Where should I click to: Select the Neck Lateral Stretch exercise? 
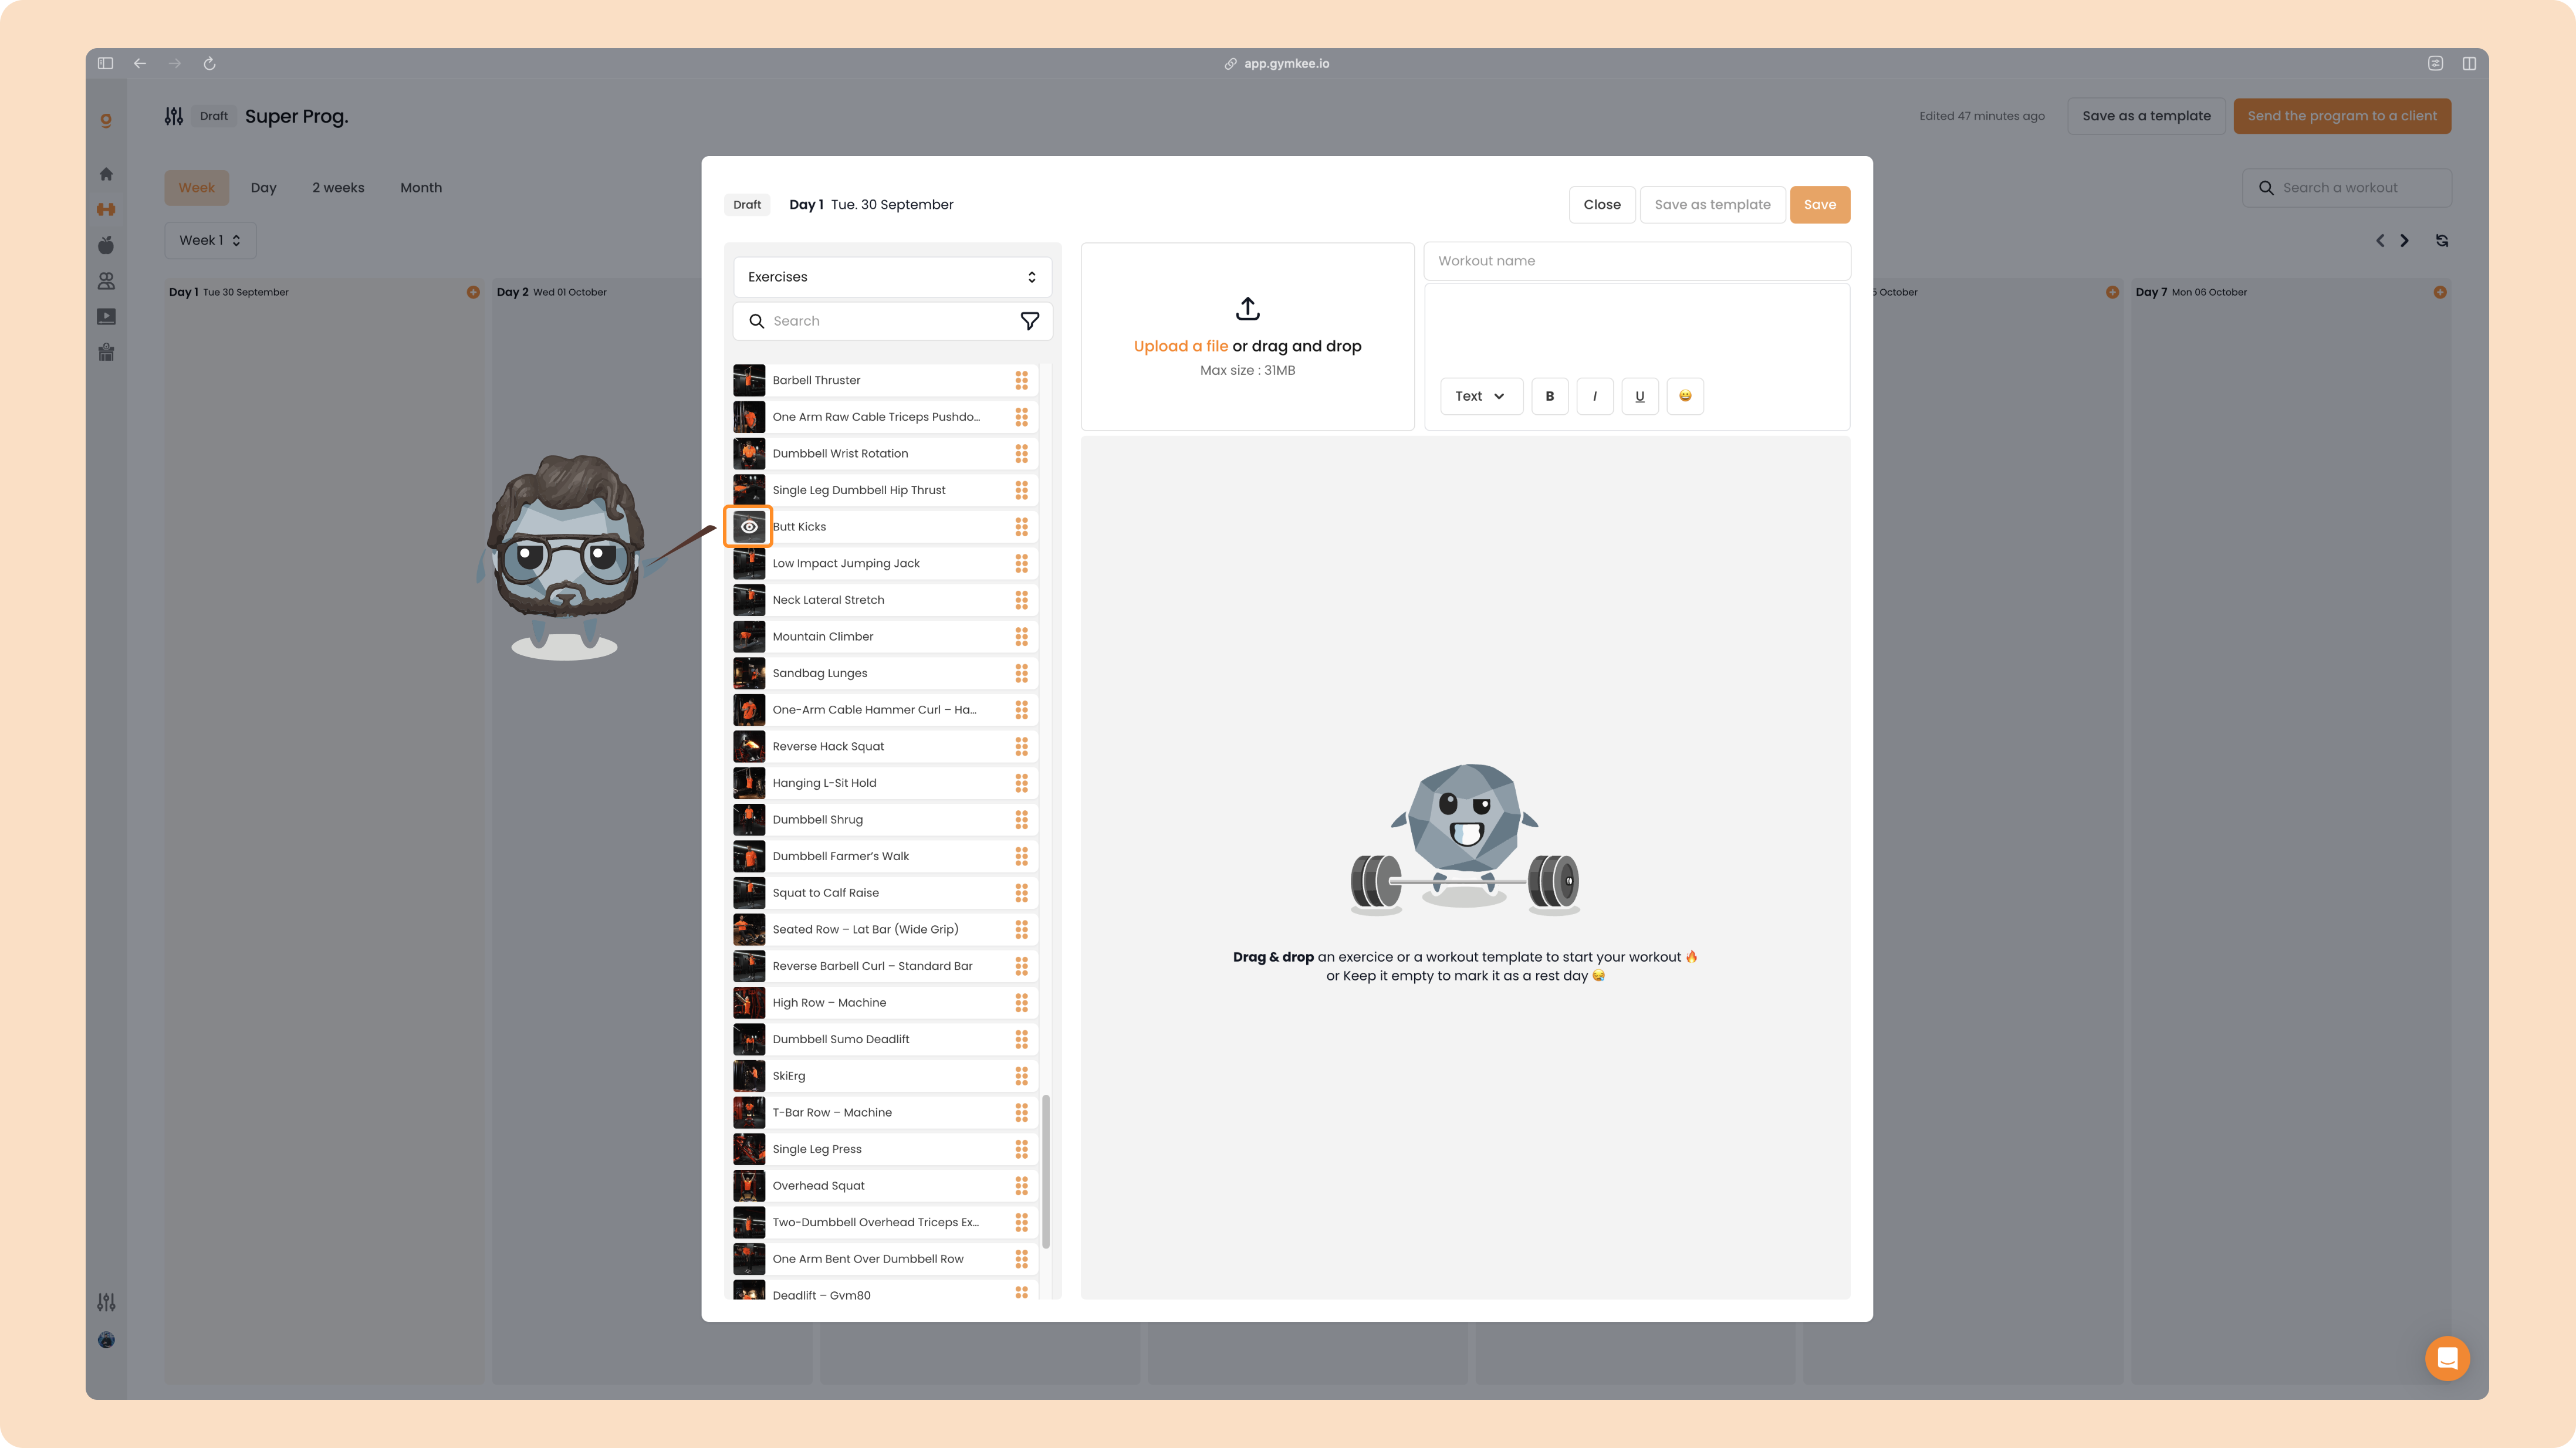pyautogui.click(x=885, y=600)
